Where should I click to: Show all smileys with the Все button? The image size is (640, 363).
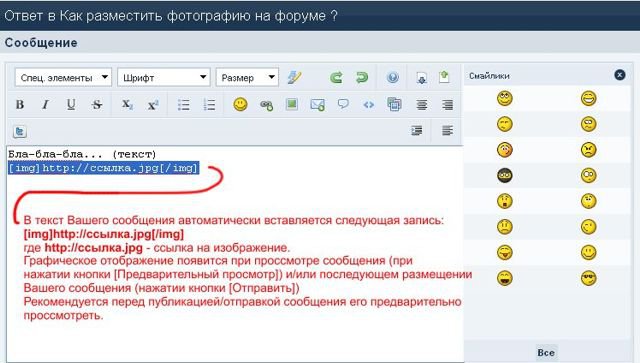546,352
